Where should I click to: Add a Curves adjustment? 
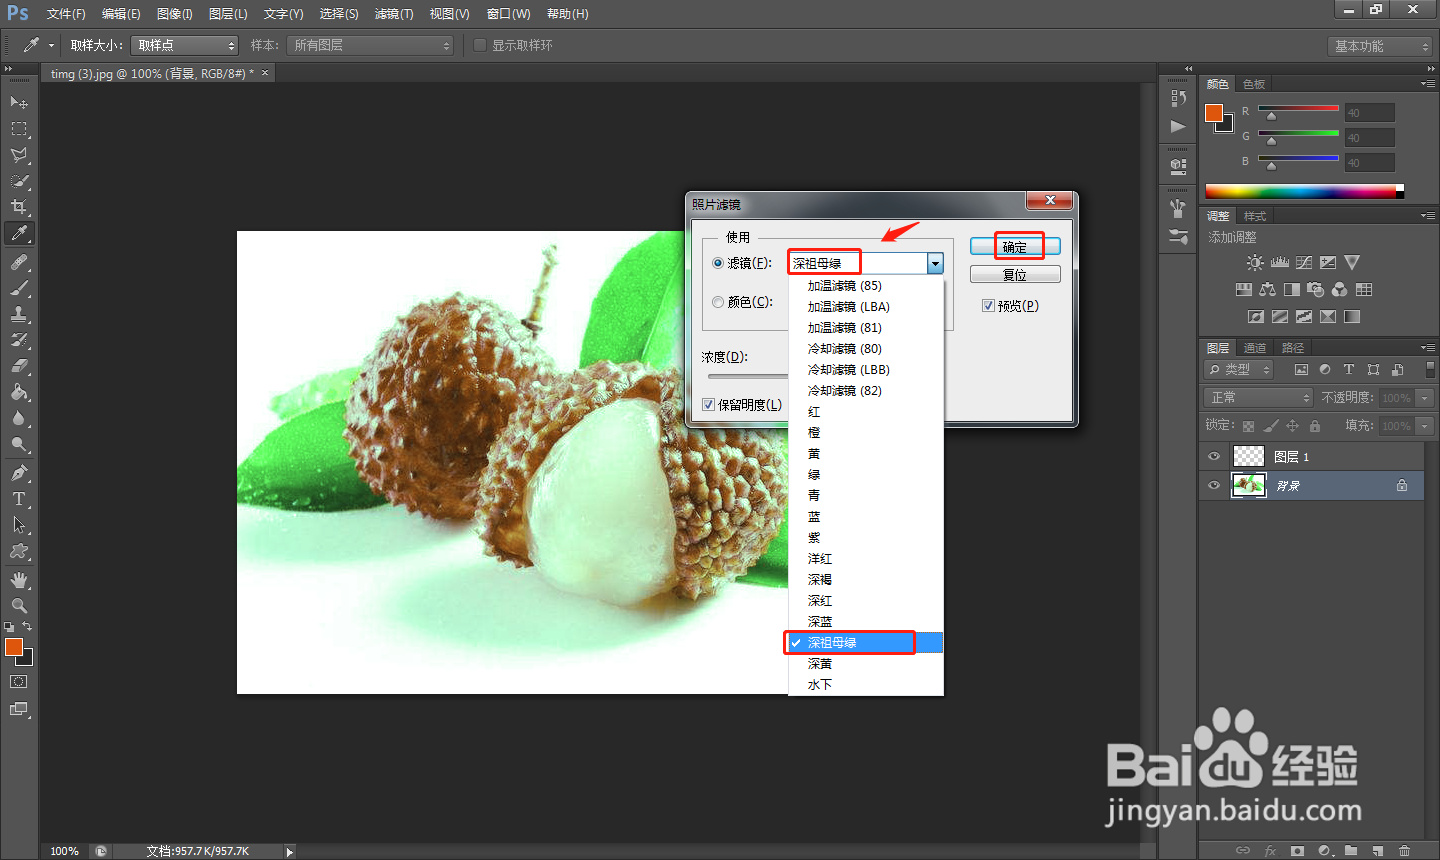point(1304,263)
